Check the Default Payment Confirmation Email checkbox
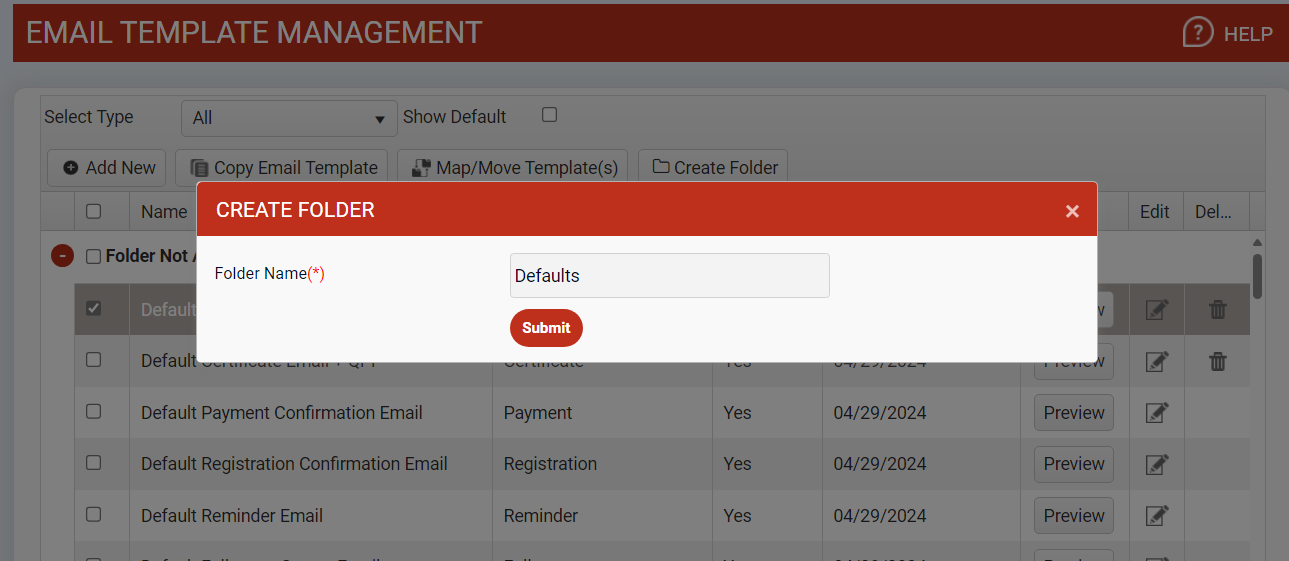Viewport: 1289px width, 561px height. 94,411
